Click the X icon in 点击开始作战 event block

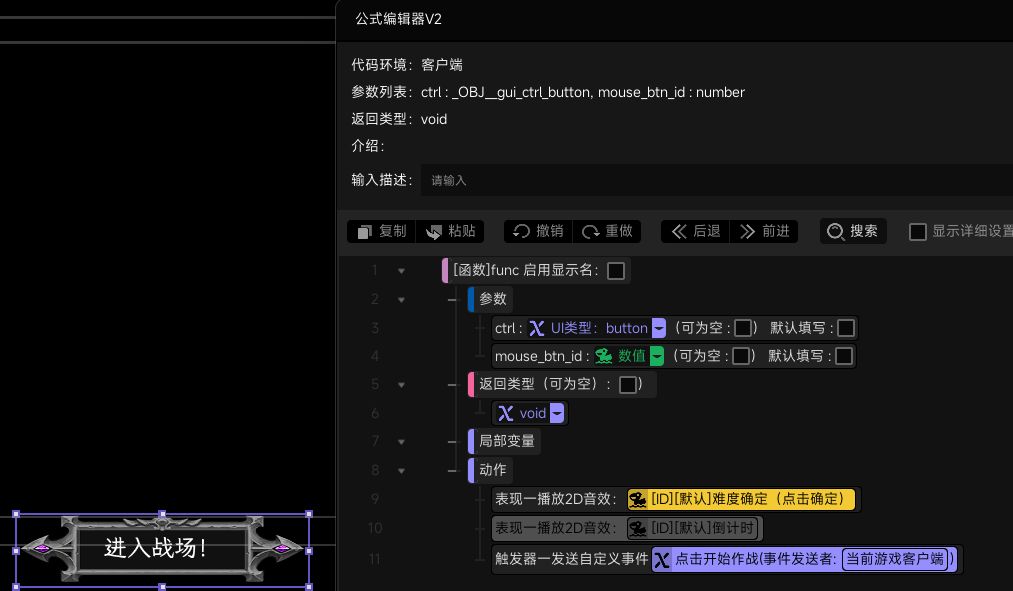tap(662, 559)
